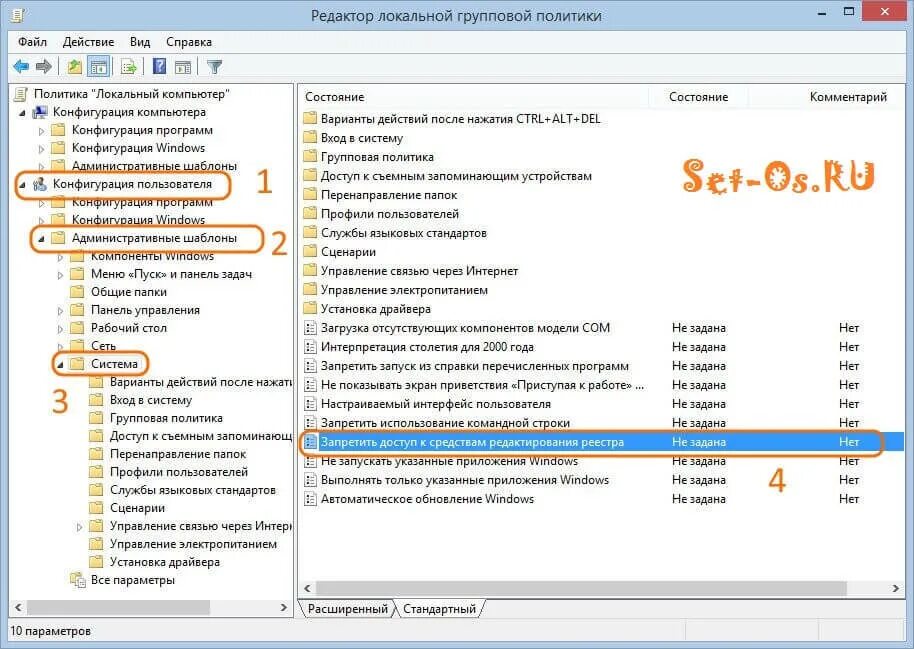Open Службы языковых стандартов folder in list
914x649 pixels.
(x=403, y=233)
